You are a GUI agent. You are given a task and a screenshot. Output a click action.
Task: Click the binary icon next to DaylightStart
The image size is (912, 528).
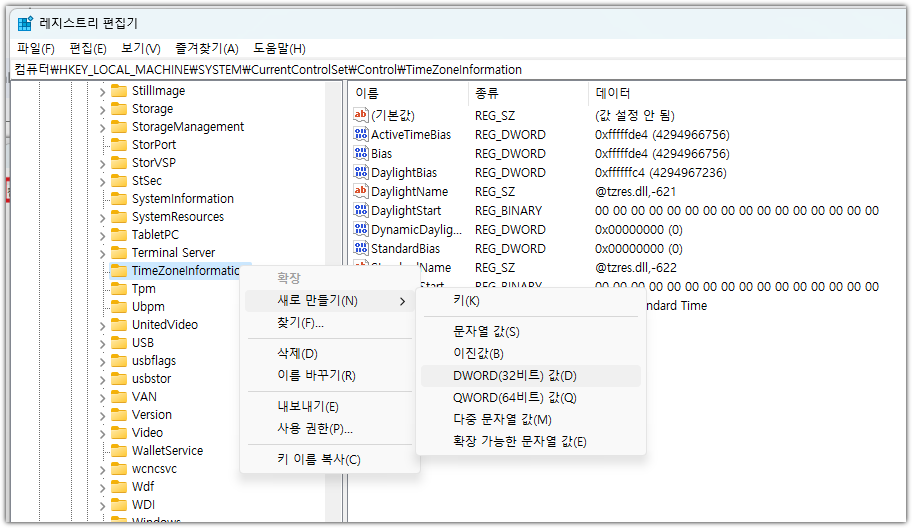(361, 211)
